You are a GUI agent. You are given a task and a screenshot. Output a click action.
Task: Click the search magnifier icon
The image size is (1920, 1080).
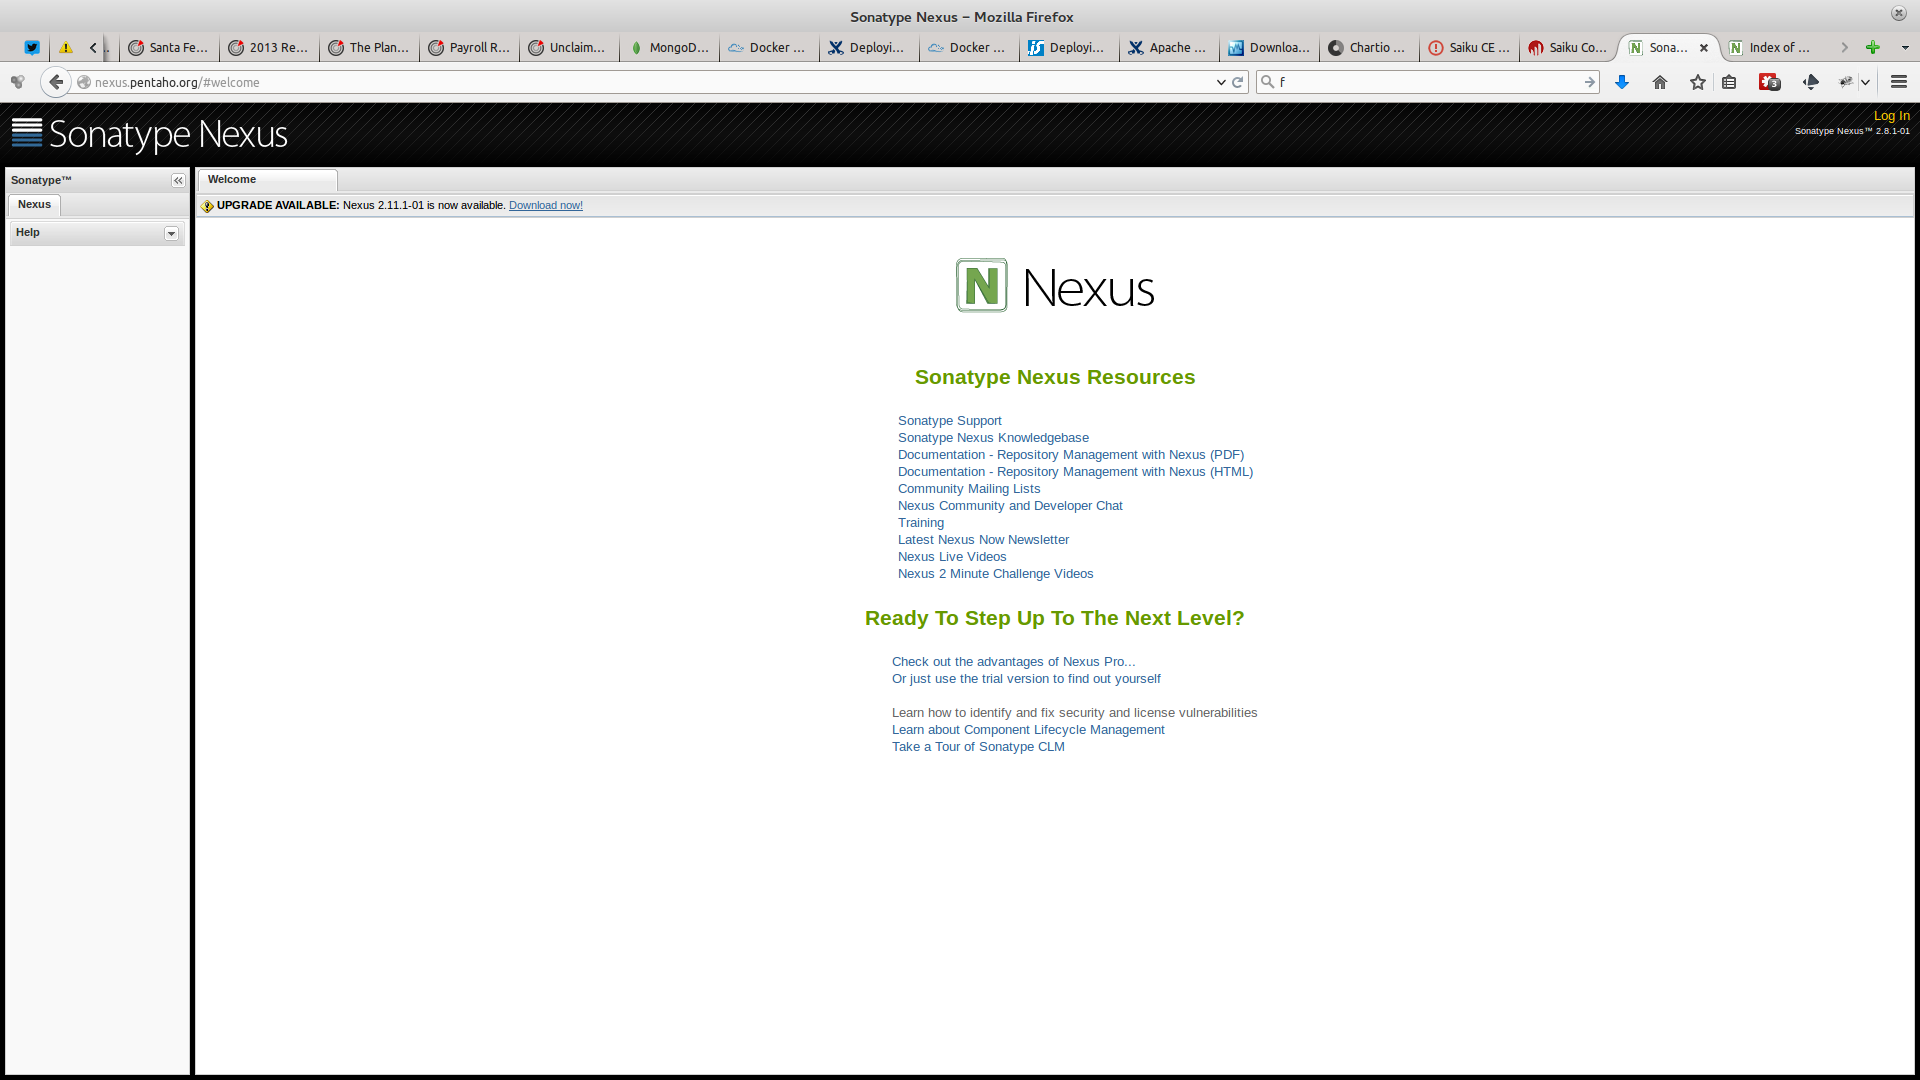[x=1268, y=82]
